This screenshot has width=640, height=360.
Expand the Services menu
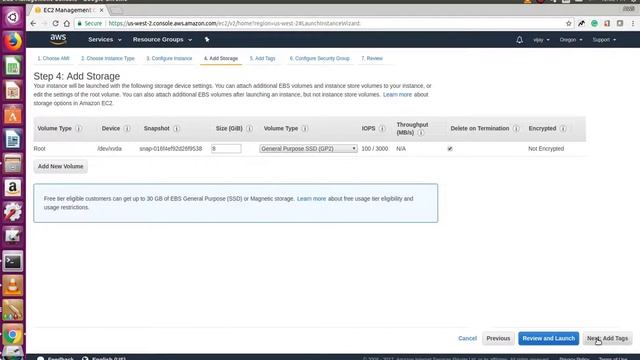105,40
